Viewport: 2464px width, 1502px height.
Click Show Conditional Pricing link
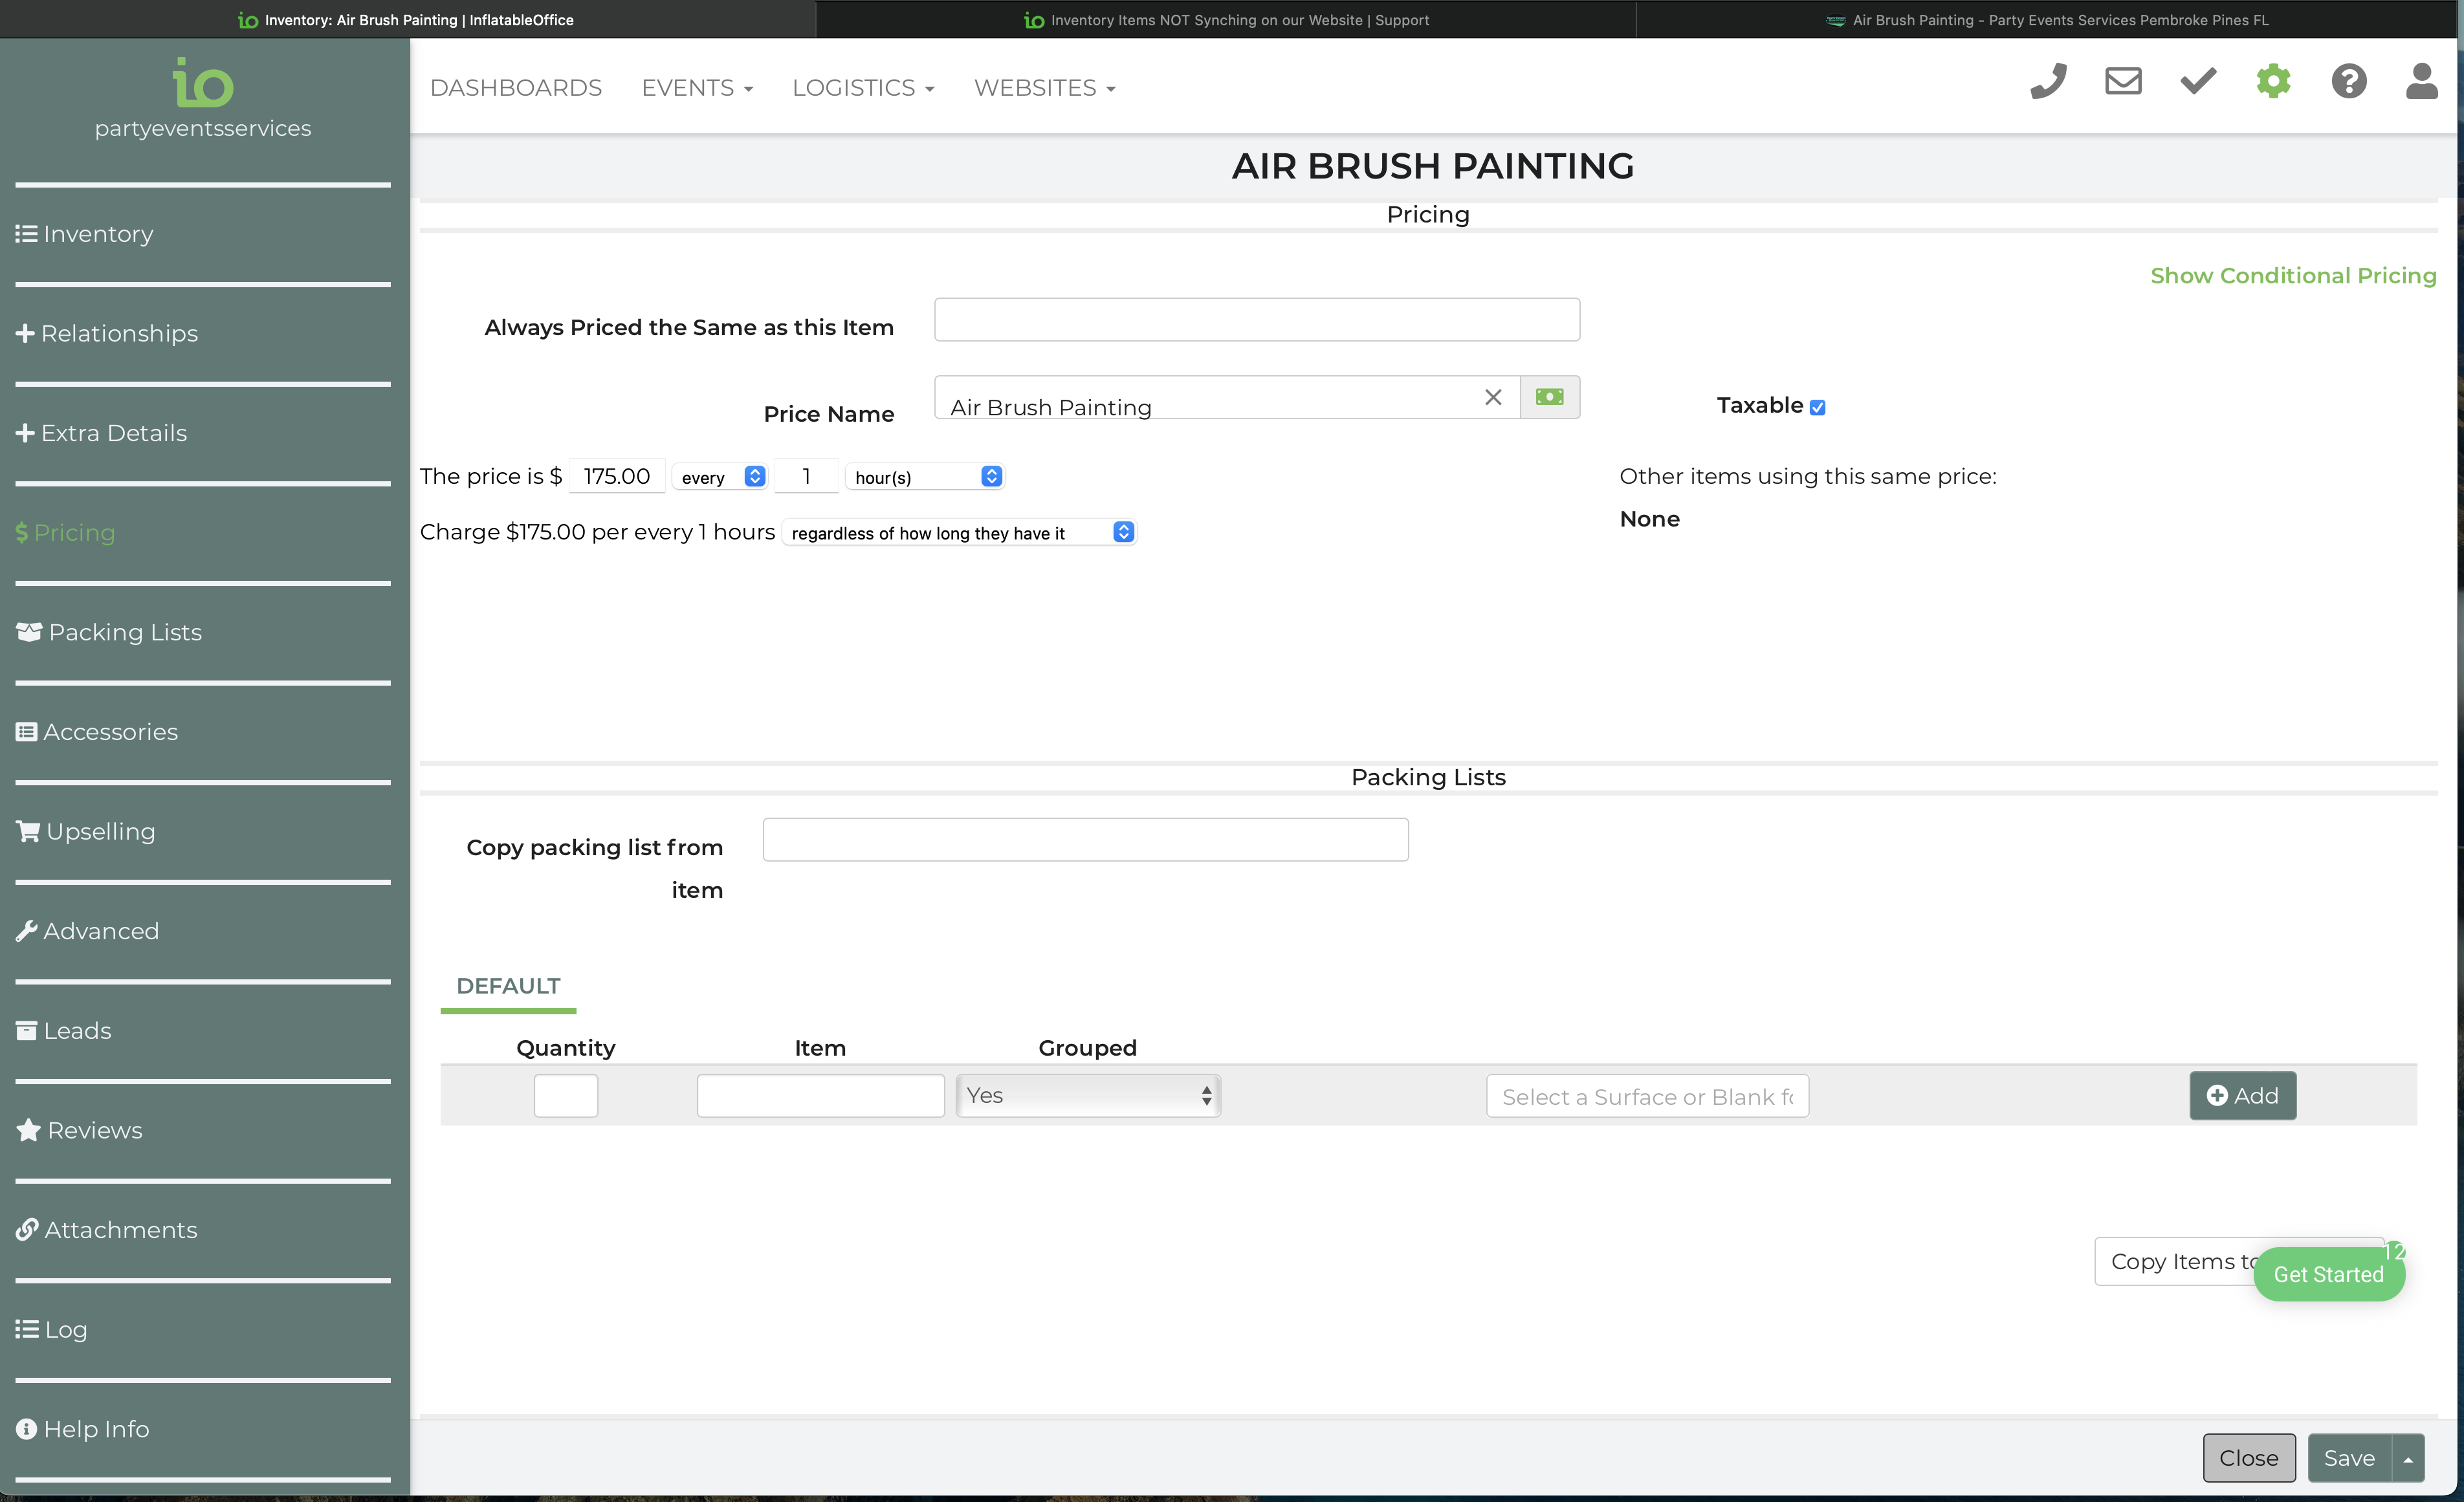(x=2292, y=276)
